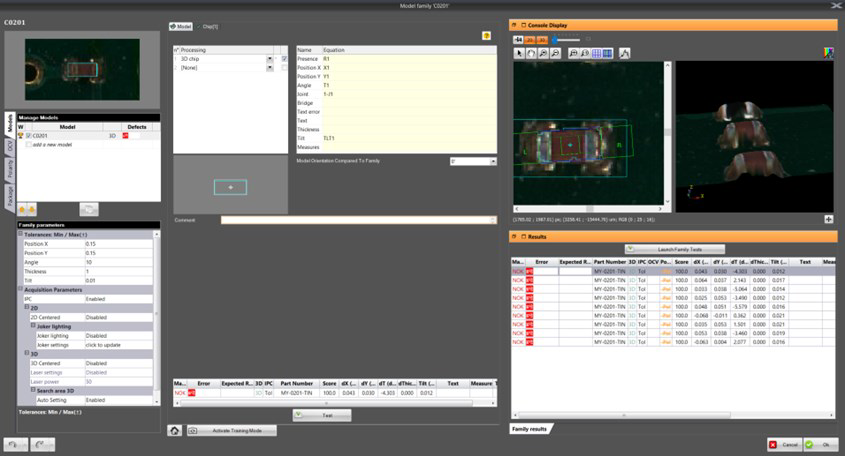
Task: Click the redo arrow button
Action: (x=41, y=444)
